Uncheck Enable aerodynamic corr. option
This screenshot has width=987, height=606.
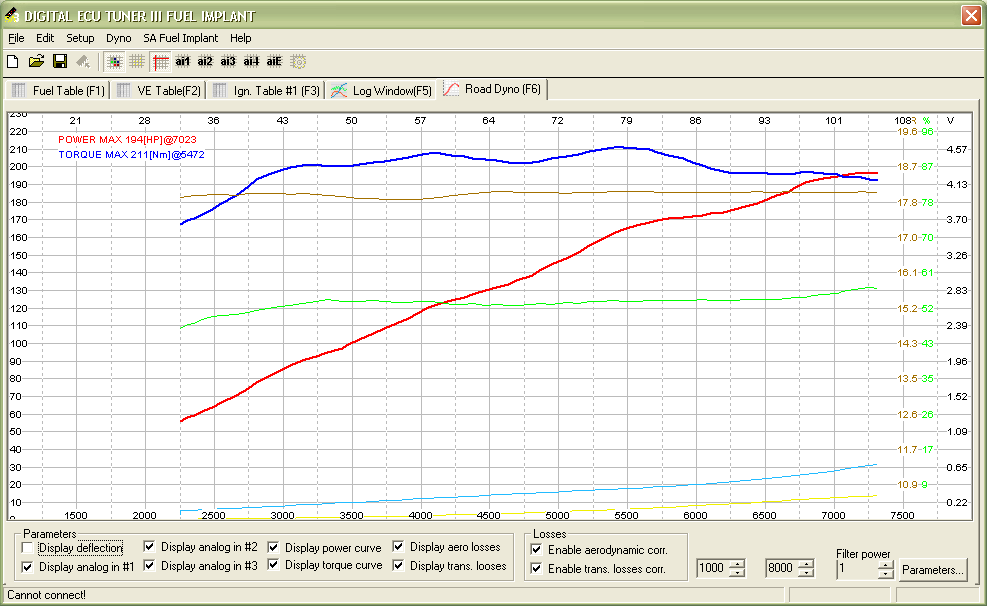537,550
